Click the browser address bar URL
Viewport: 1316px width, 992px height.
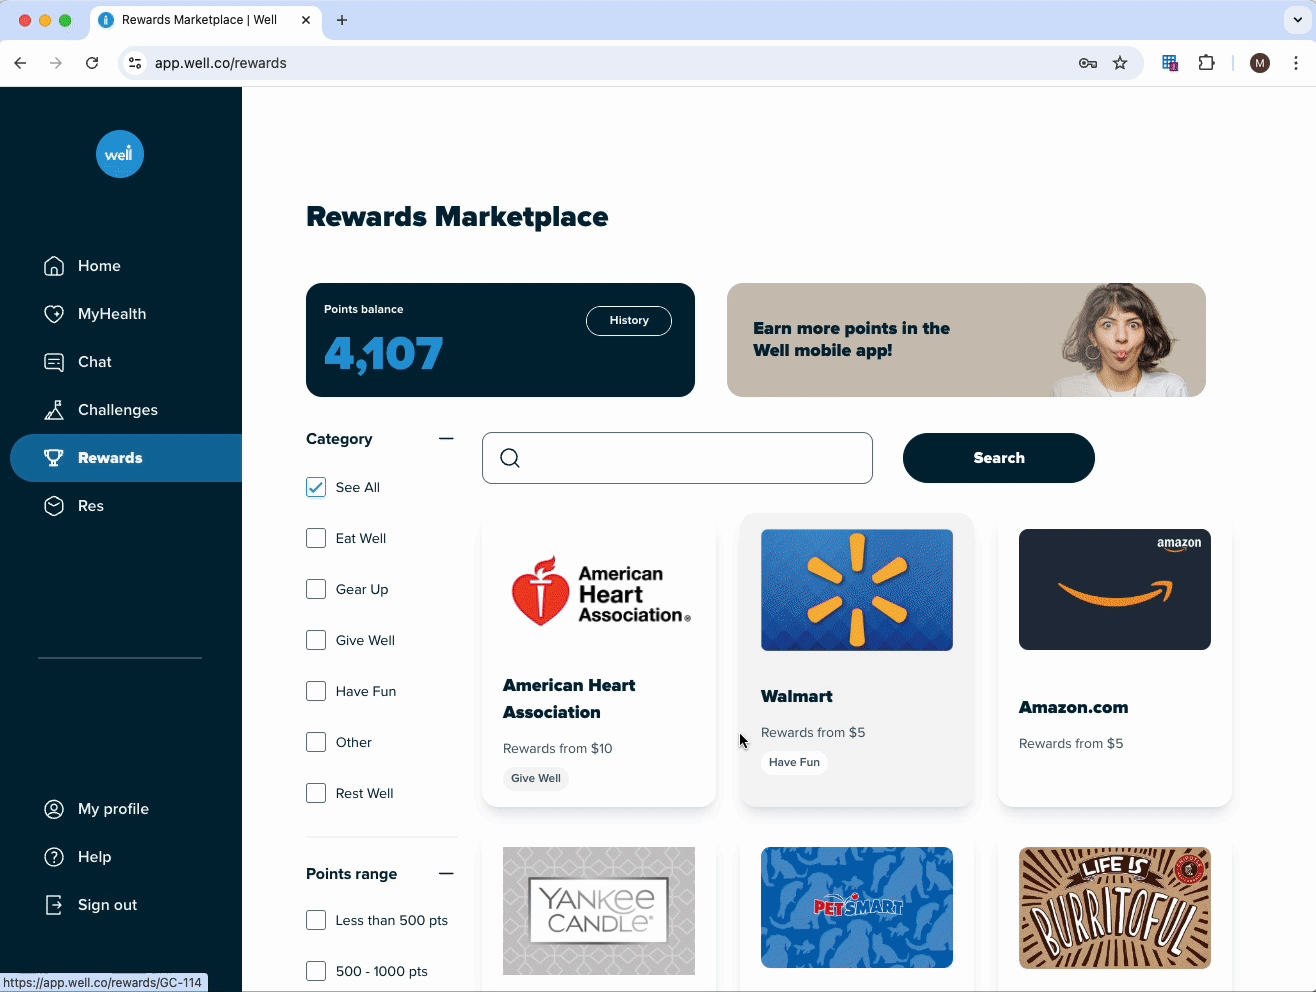coord(220,63)
